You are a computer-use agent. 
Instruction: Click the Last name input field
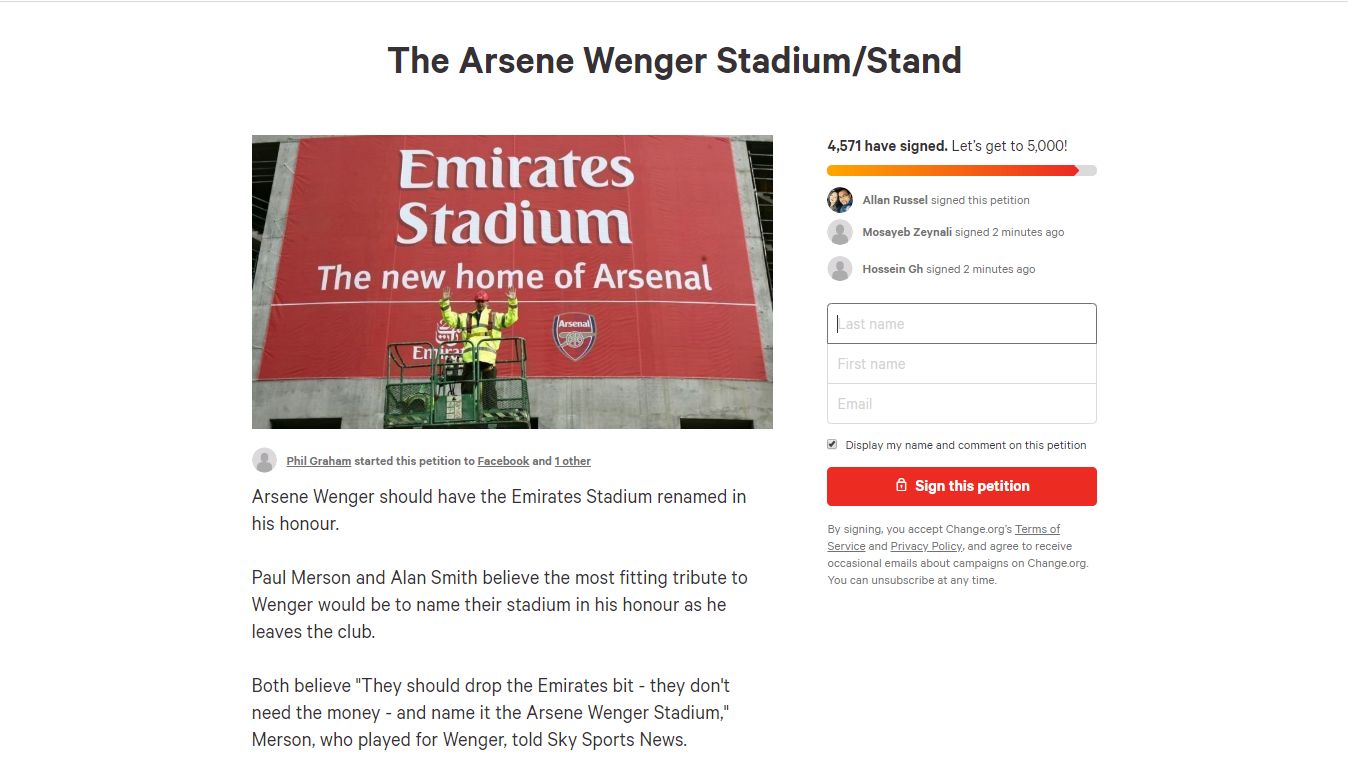coord(961,323)
